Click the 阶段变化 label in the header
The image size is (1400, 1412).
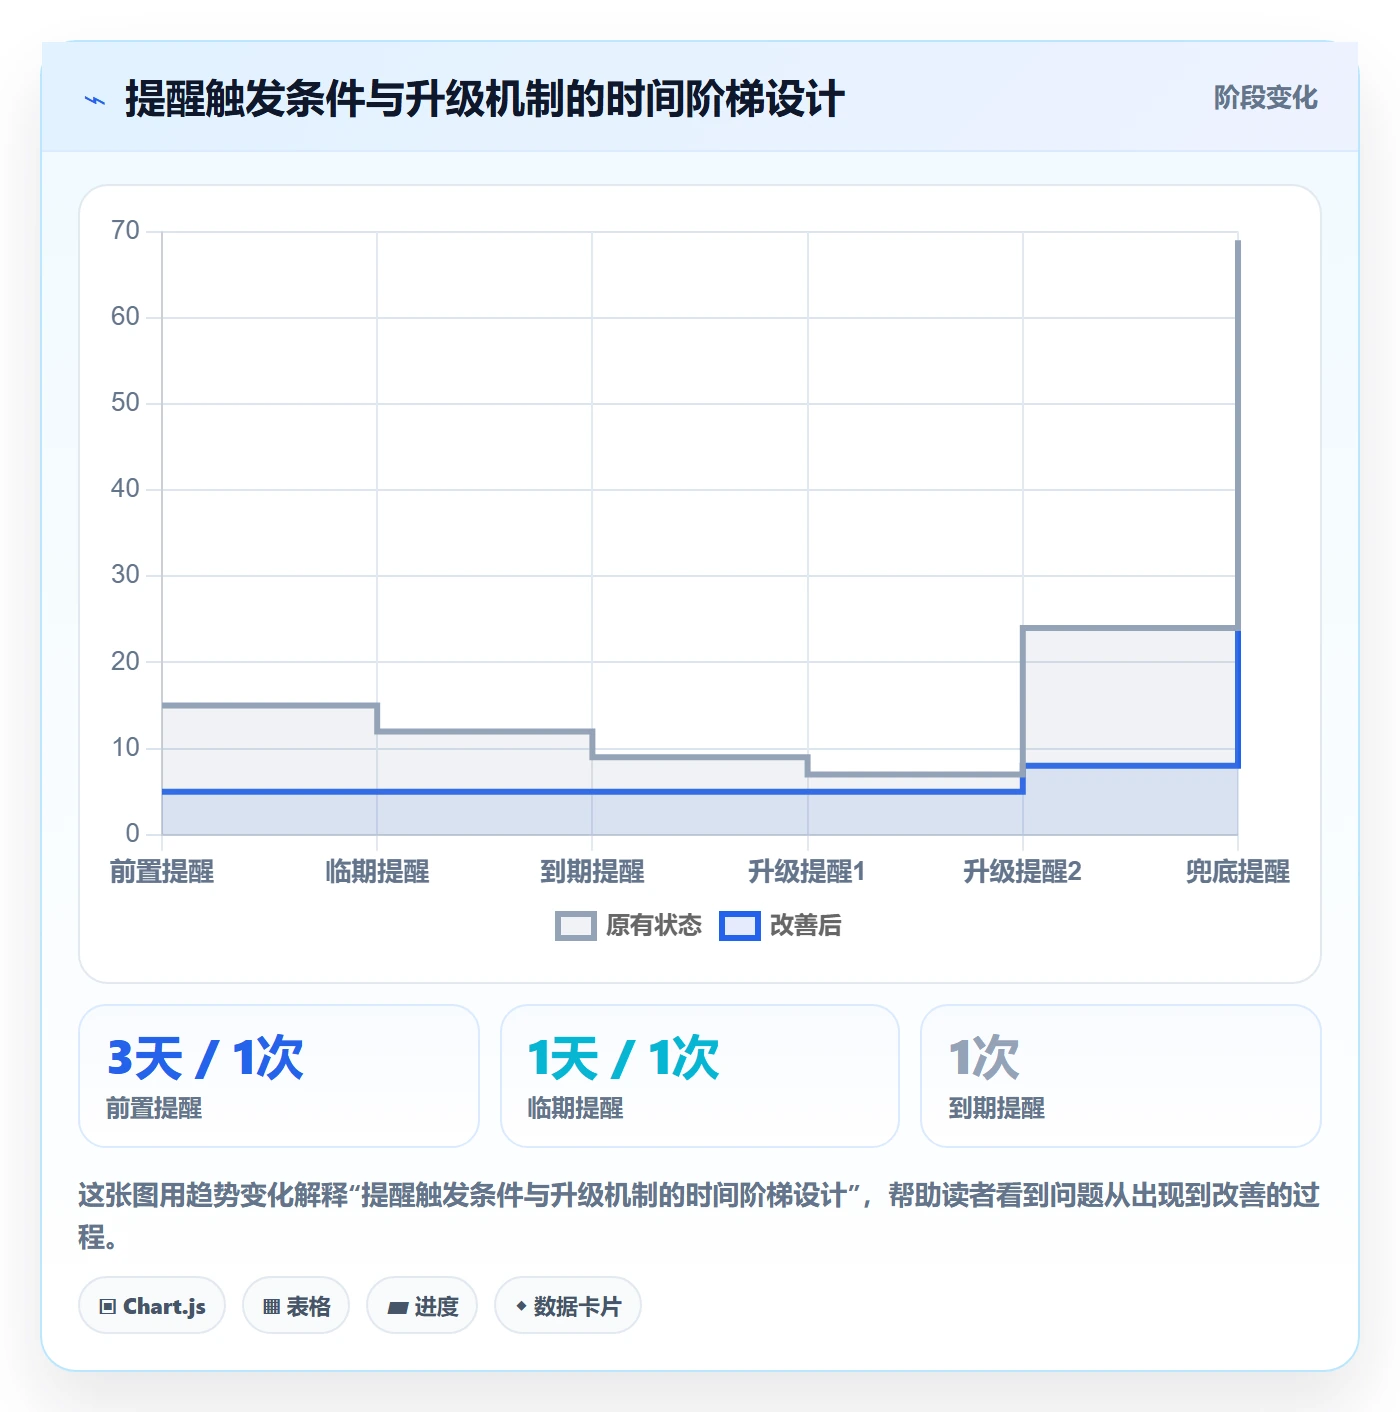click(x=1265, y=98)
